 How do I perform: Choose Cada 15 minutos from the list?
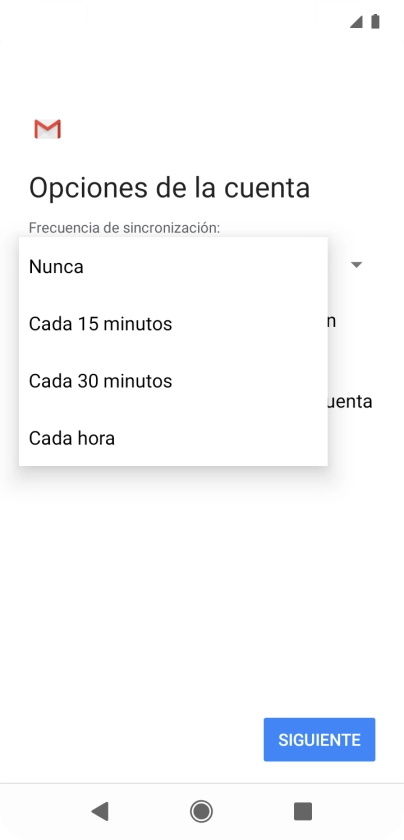[173, 324]
